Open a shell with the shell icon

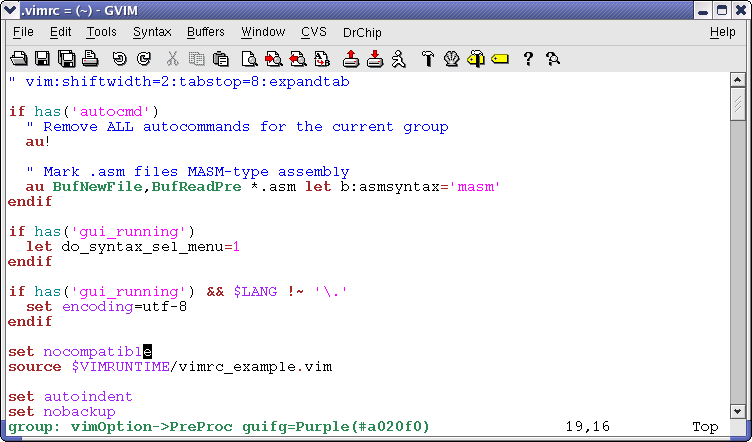pyautogui.click(x=451, y=59)
